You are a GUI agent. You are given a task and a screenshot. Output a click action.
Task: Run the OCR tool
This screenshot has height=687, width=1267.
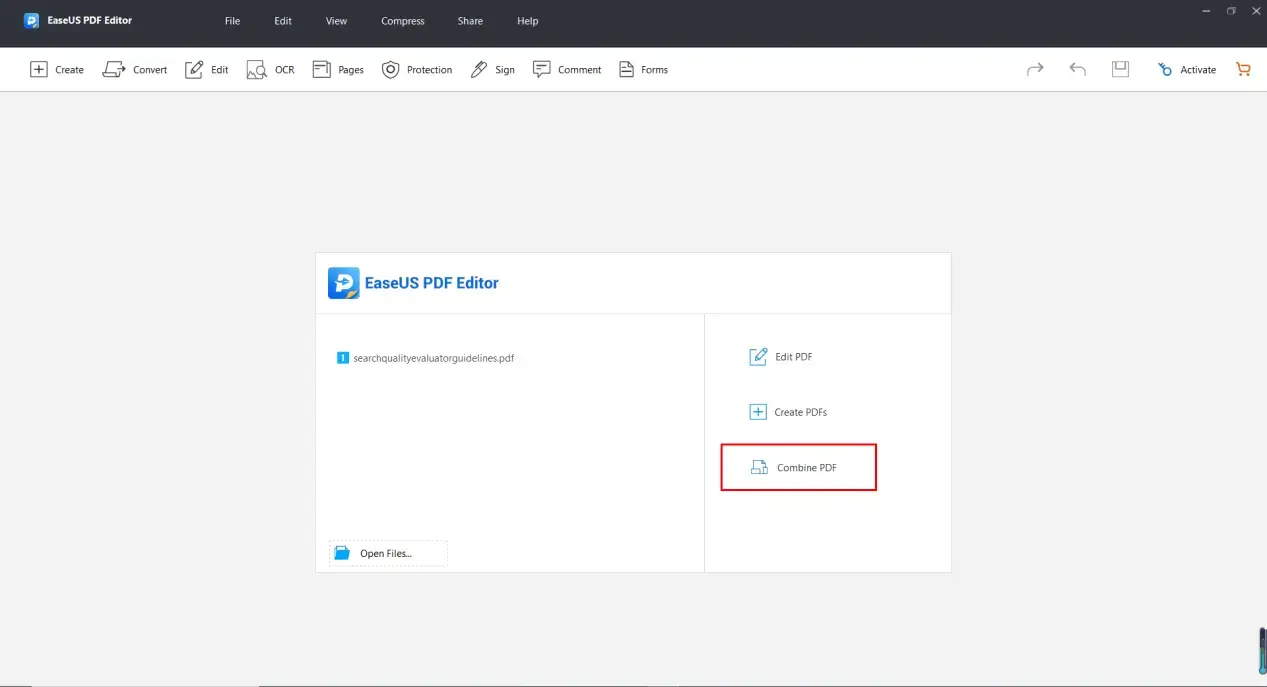[271, 70]
